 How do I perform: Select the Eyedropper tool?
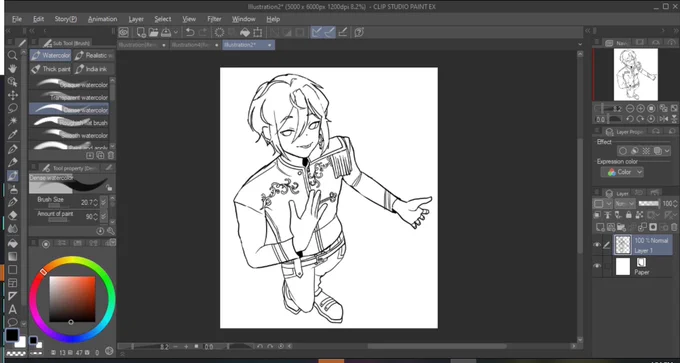pyautogui.click(x=13, y=134)
